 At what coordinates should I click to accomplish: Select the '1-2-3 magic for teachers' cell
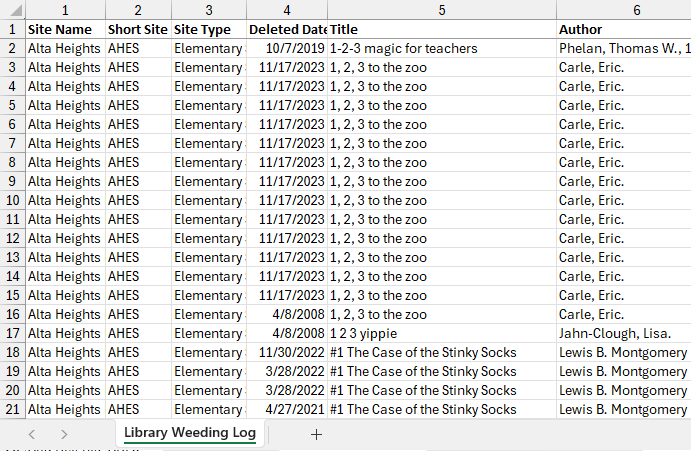(441, 48)
